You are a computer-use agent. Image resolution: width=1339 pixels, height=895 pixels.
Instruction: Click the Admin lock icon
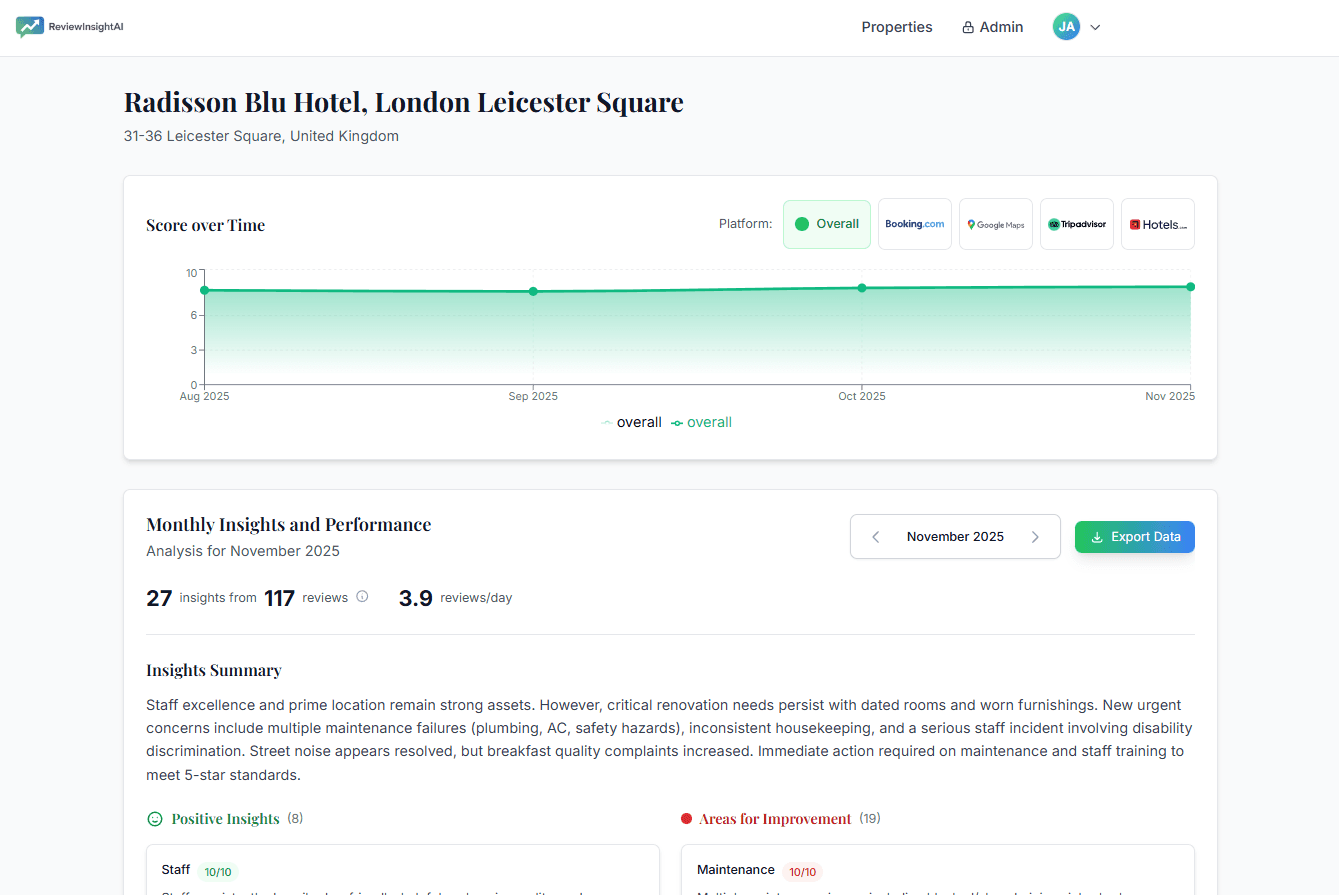966,27
